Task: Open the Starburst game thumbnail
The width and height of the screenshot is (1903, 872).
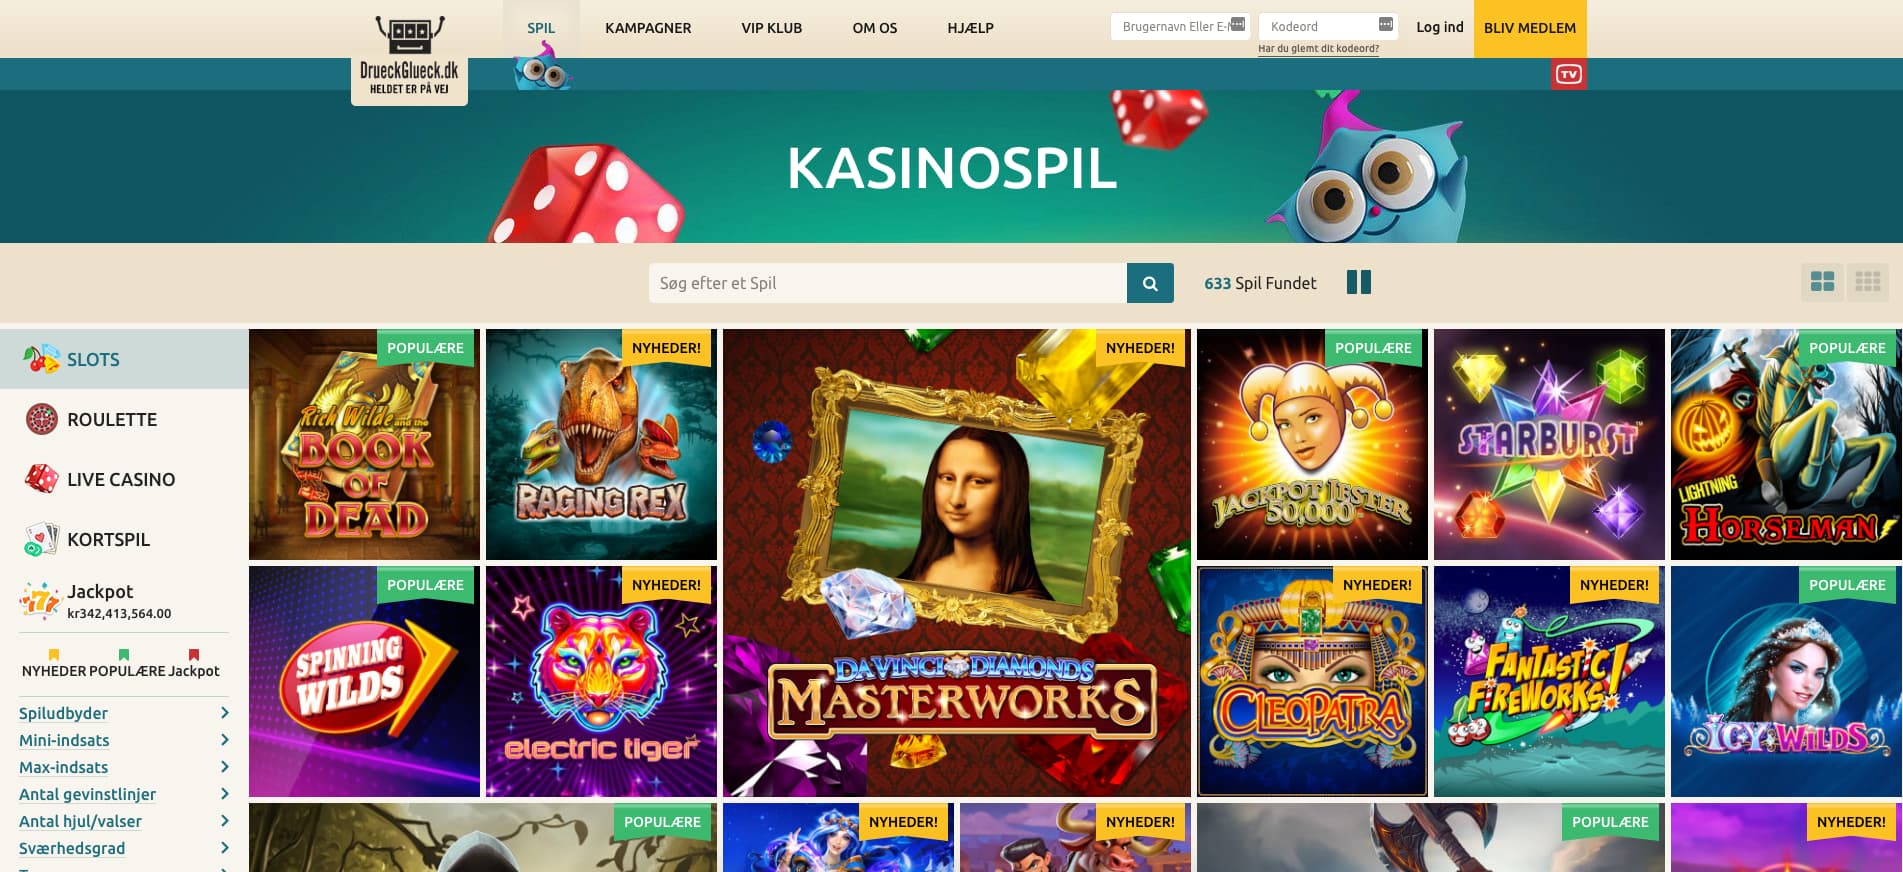Action: pos(1549,444)
